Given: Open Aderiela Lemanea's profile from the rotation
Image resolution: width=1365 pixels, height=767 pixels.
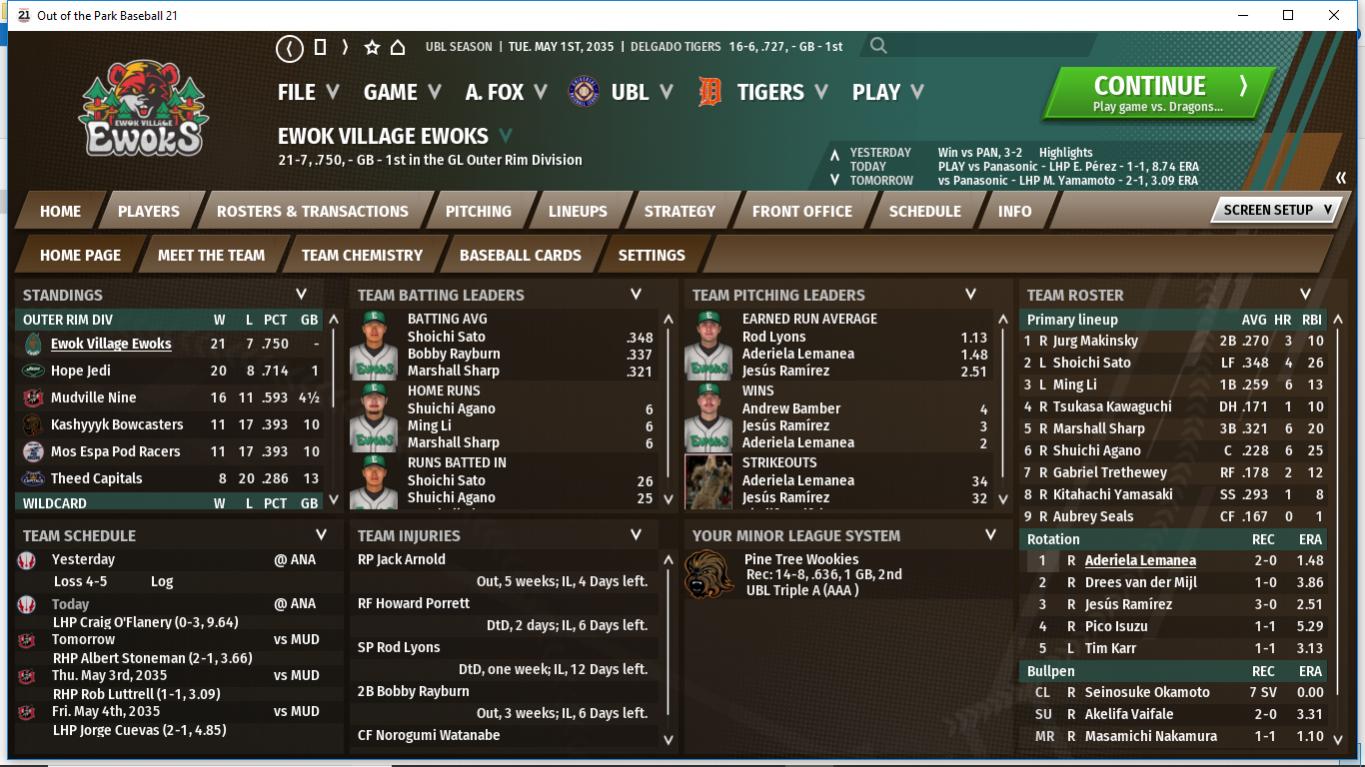Looking at the screenshot, I should tap(1140, 561).
